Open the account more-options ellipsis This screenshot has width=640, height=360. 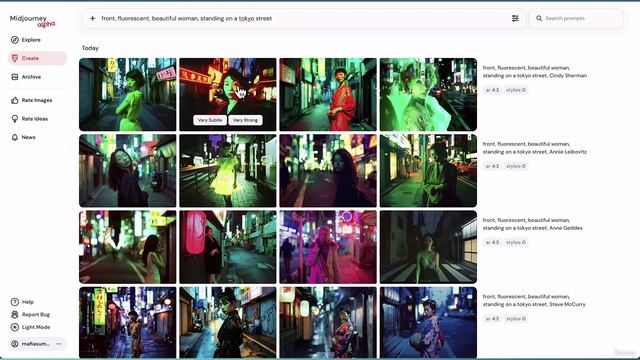[59, 344]
